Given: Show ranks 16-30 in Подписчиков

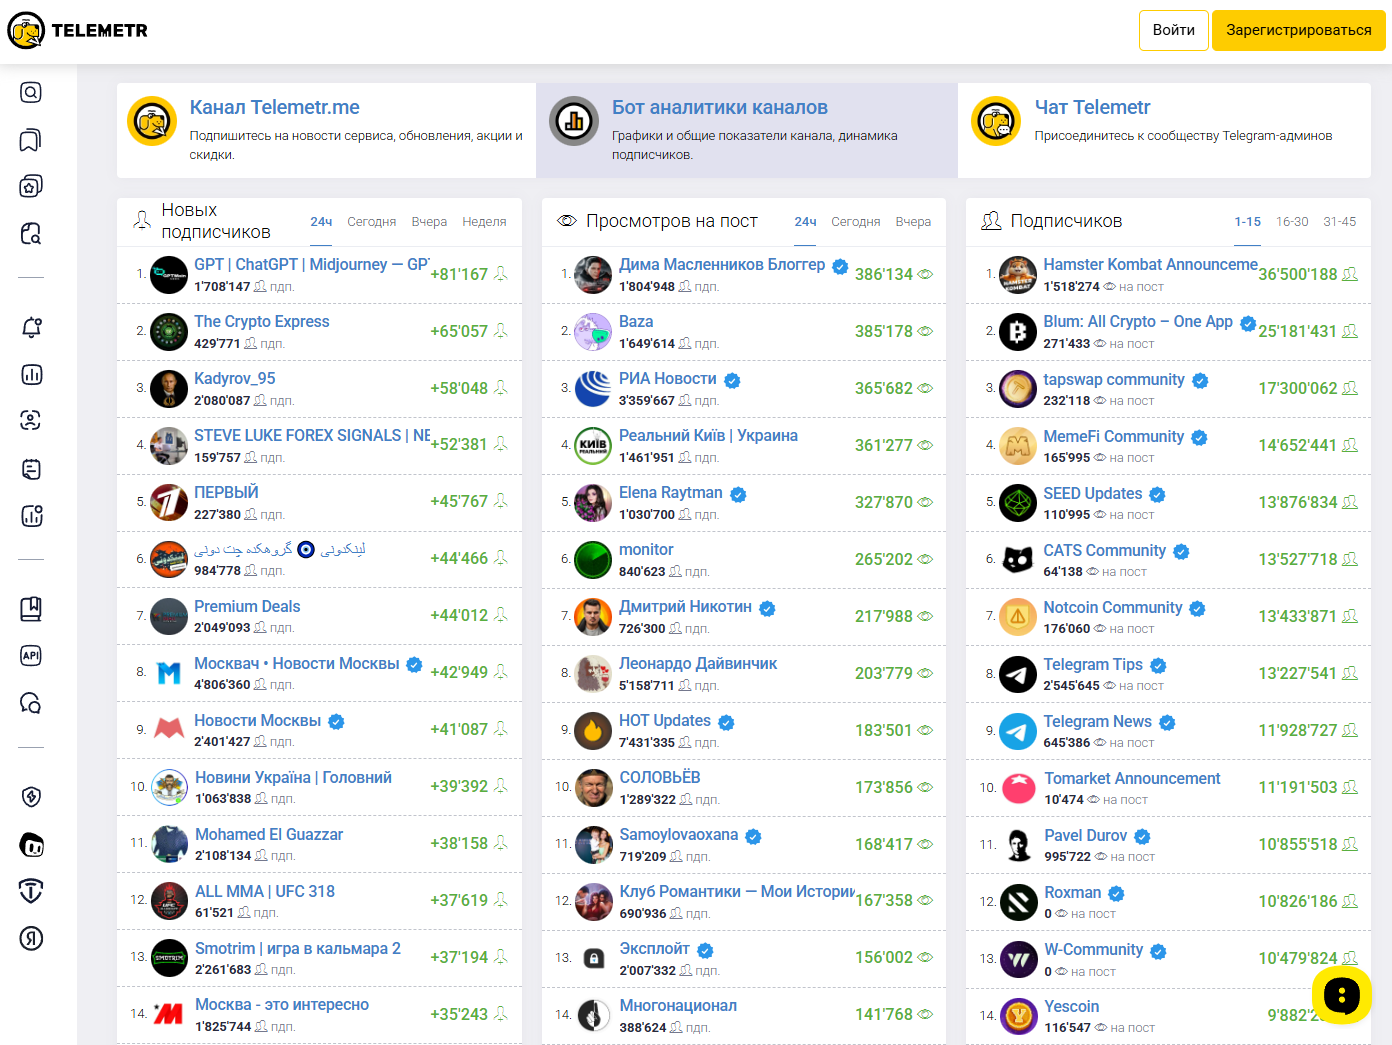Looking at the screenshot, I should (1292, 222).
